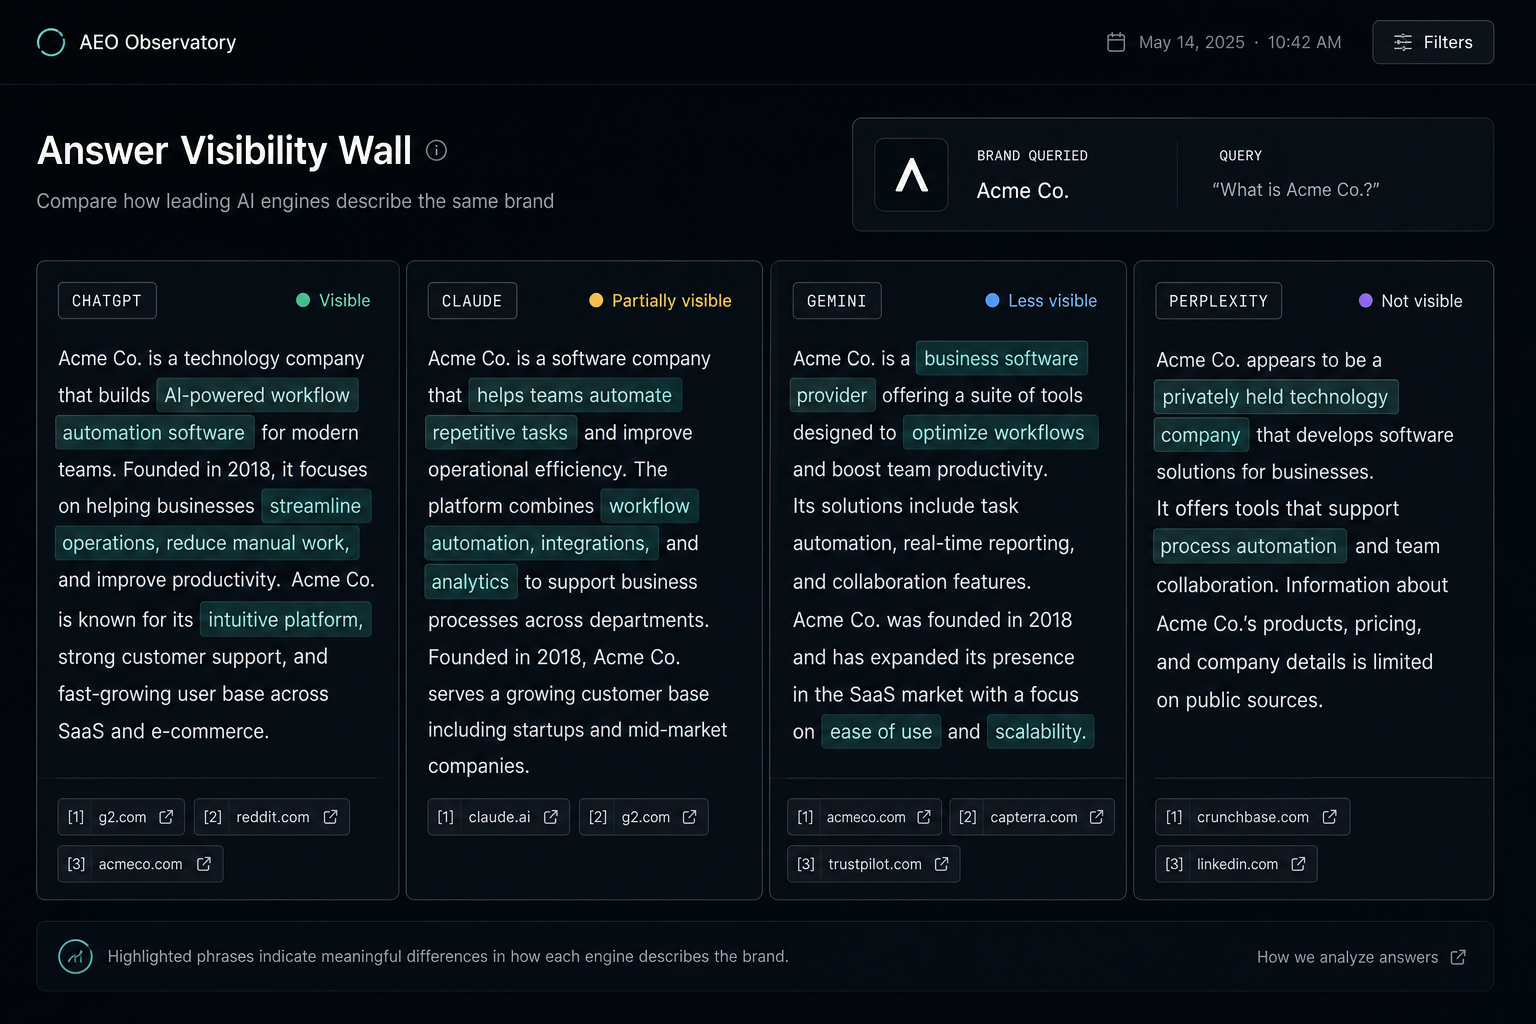Click the query text "What is Acme Co.?"
This screenshot has height=1024, width=1536.
pyautogui.click(x=1296, y=190)
